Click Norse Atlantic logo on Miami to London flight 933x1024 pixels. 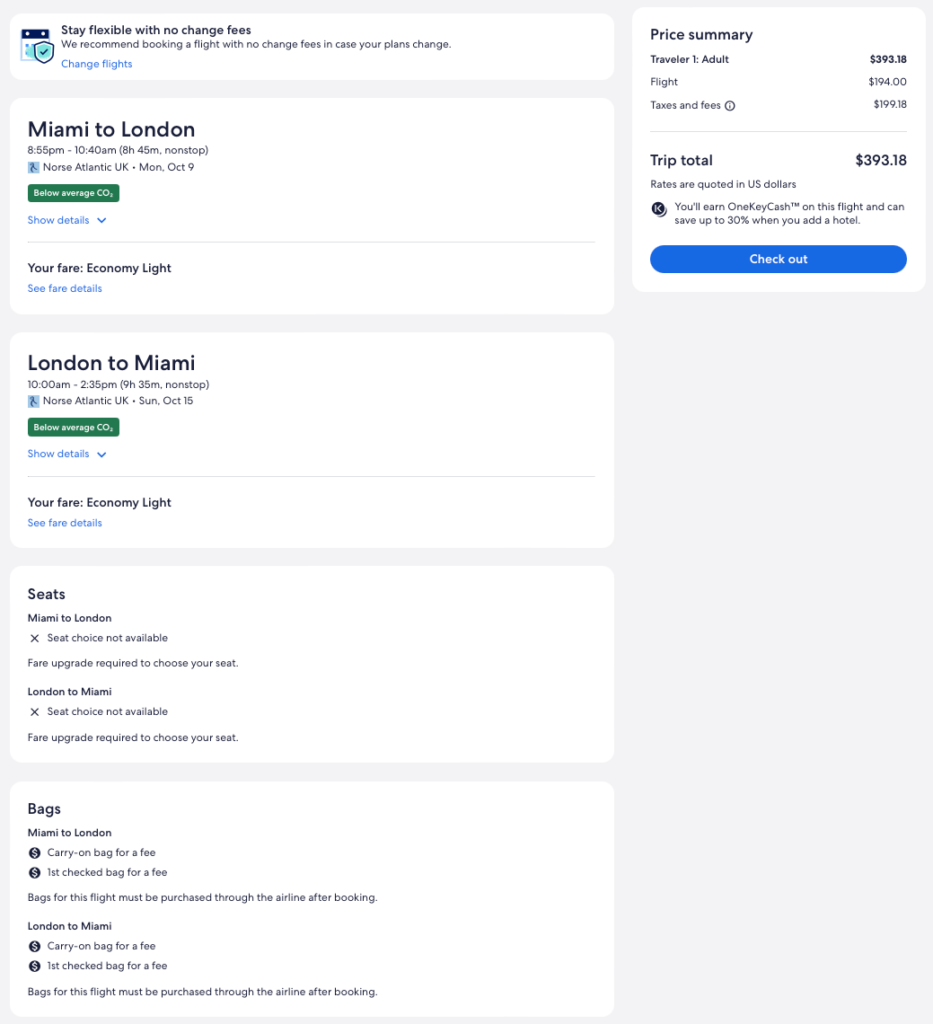[x=34, y=167]
